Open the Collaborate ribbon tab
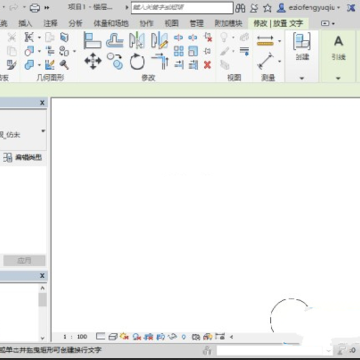Image resolution: width=360 pixels, height=360 pixels. [x=146, y=23]
